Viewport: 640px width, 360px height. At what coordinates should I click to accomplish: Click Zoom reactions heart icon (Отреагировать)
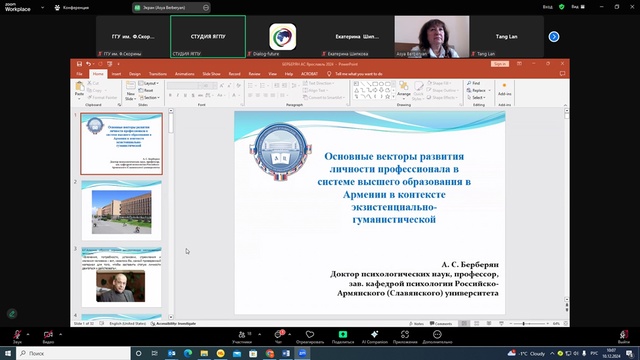(x=310, y=334)
